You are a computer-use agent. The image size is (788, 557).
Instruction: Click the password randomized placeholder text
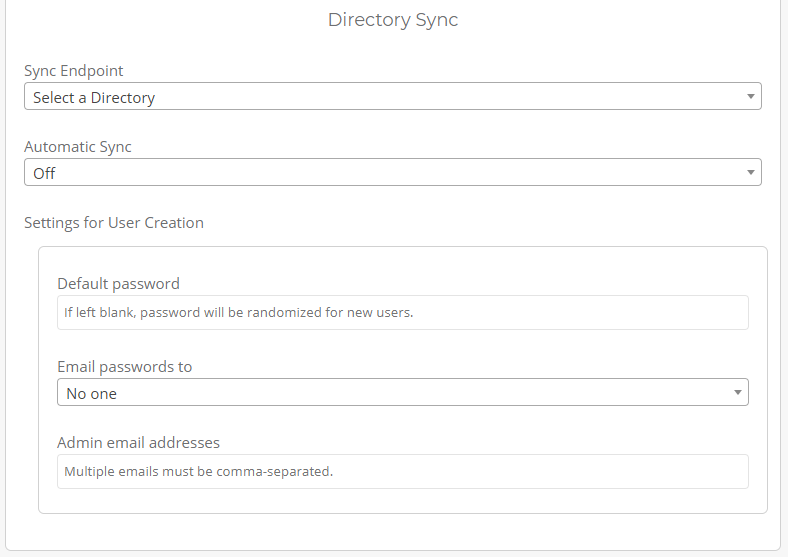(238, 312)
